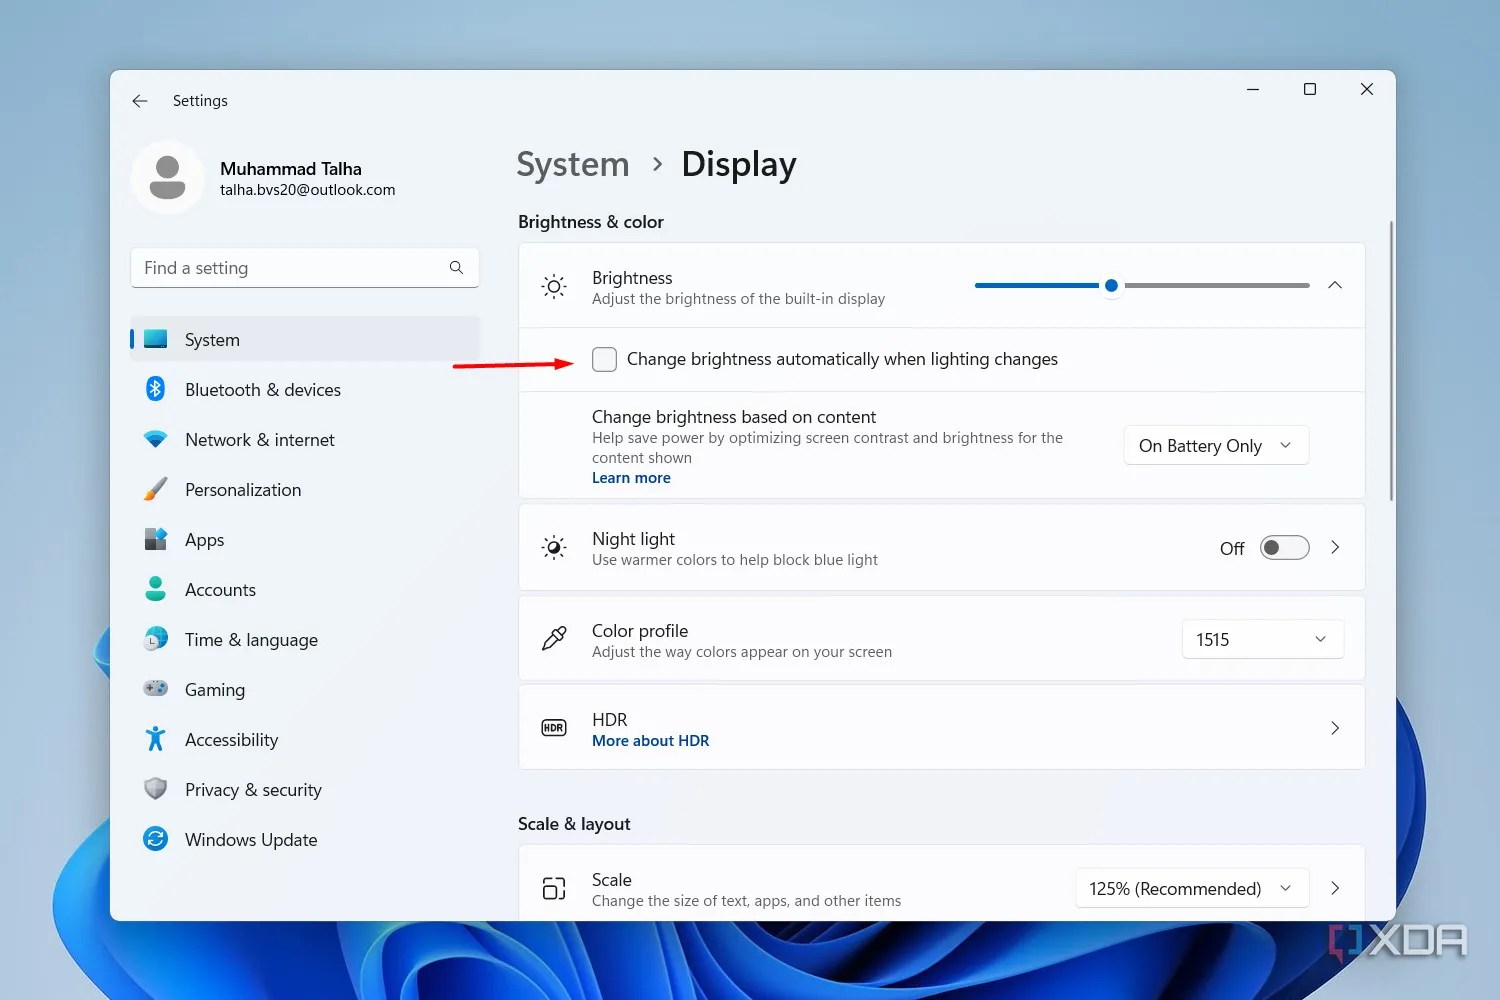This screenshot has height=1000, width=1500.
Task: Click the HDR icon
Action: (553, 727)
